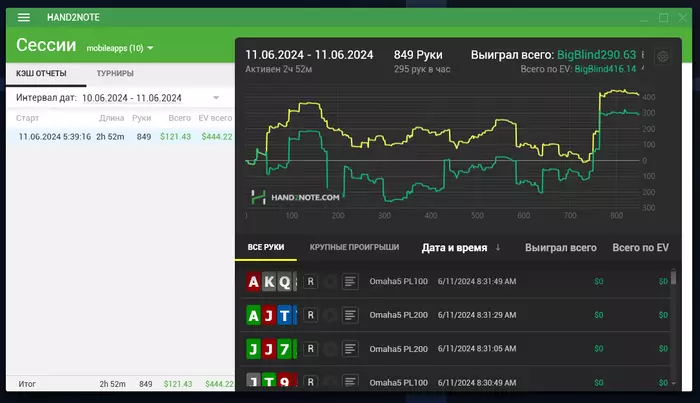Sort sessions by Всего column

(179, 118)
